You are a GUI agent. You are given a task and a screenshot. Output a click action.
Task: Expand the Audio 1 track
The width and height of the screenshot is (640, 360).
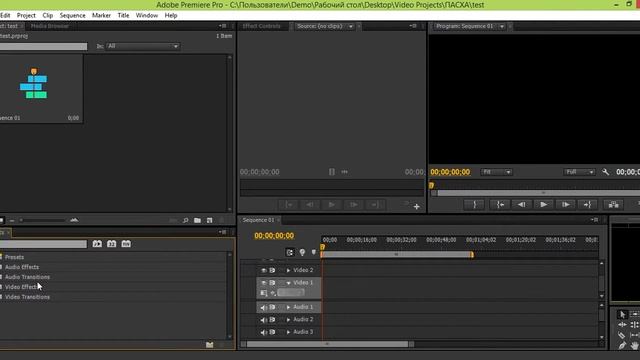(x=289, y=307)
